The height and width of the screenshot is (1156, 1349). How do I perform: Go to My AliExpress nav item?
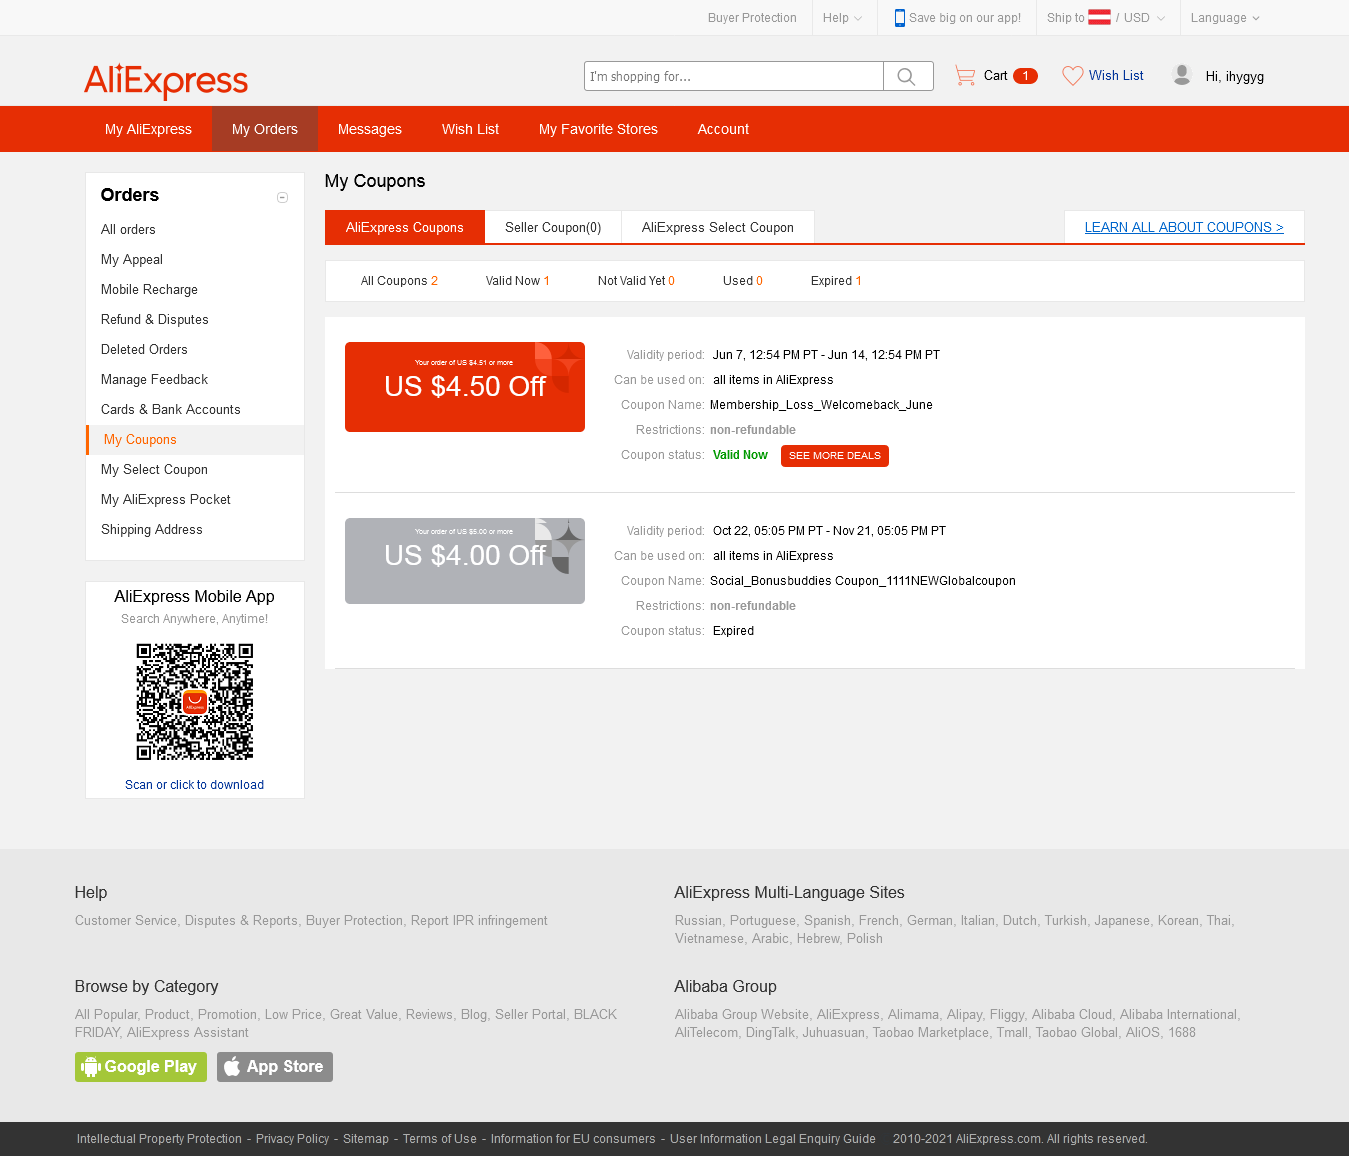148,129
